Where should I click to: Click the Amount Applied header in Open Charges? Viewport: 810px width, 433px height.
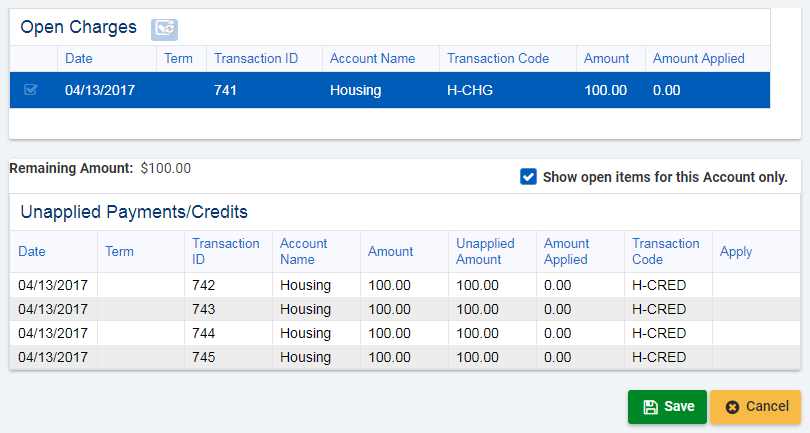point(698,59)
